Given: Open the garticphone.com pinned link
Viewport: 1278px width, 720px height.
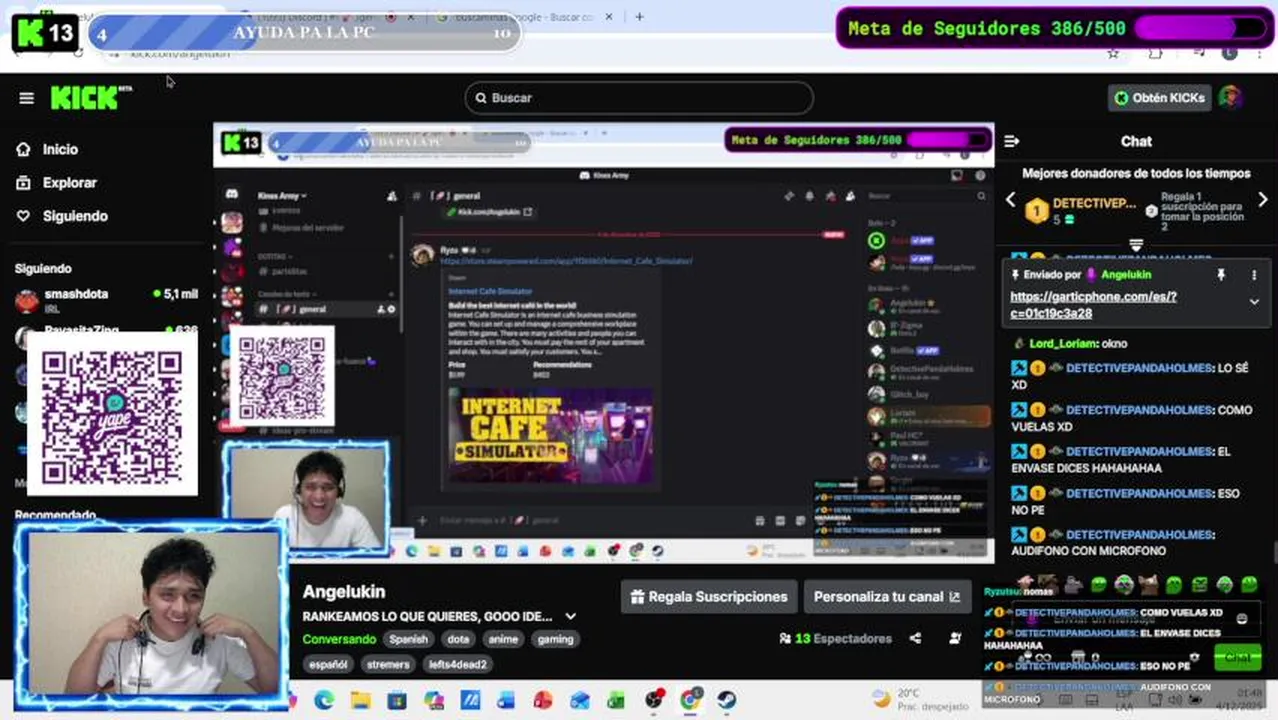Looking at the screenshot, I should click(1093, 305).
